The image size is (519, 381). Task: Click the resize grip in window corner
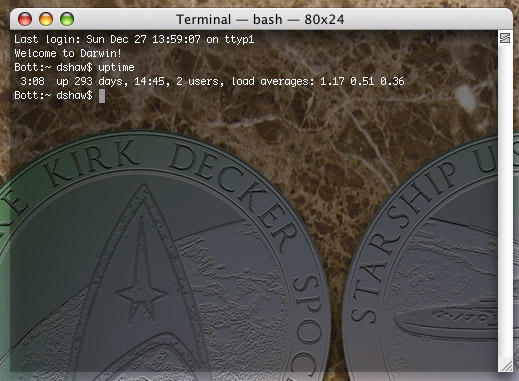pyautogui.click(x=507, y=366)
